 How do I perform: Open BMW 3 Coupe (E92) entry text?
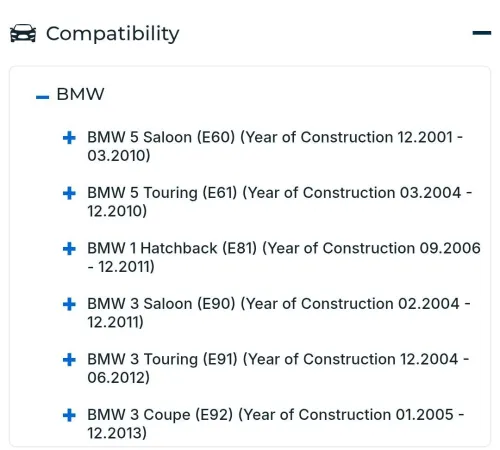click(x=276, y=424)
